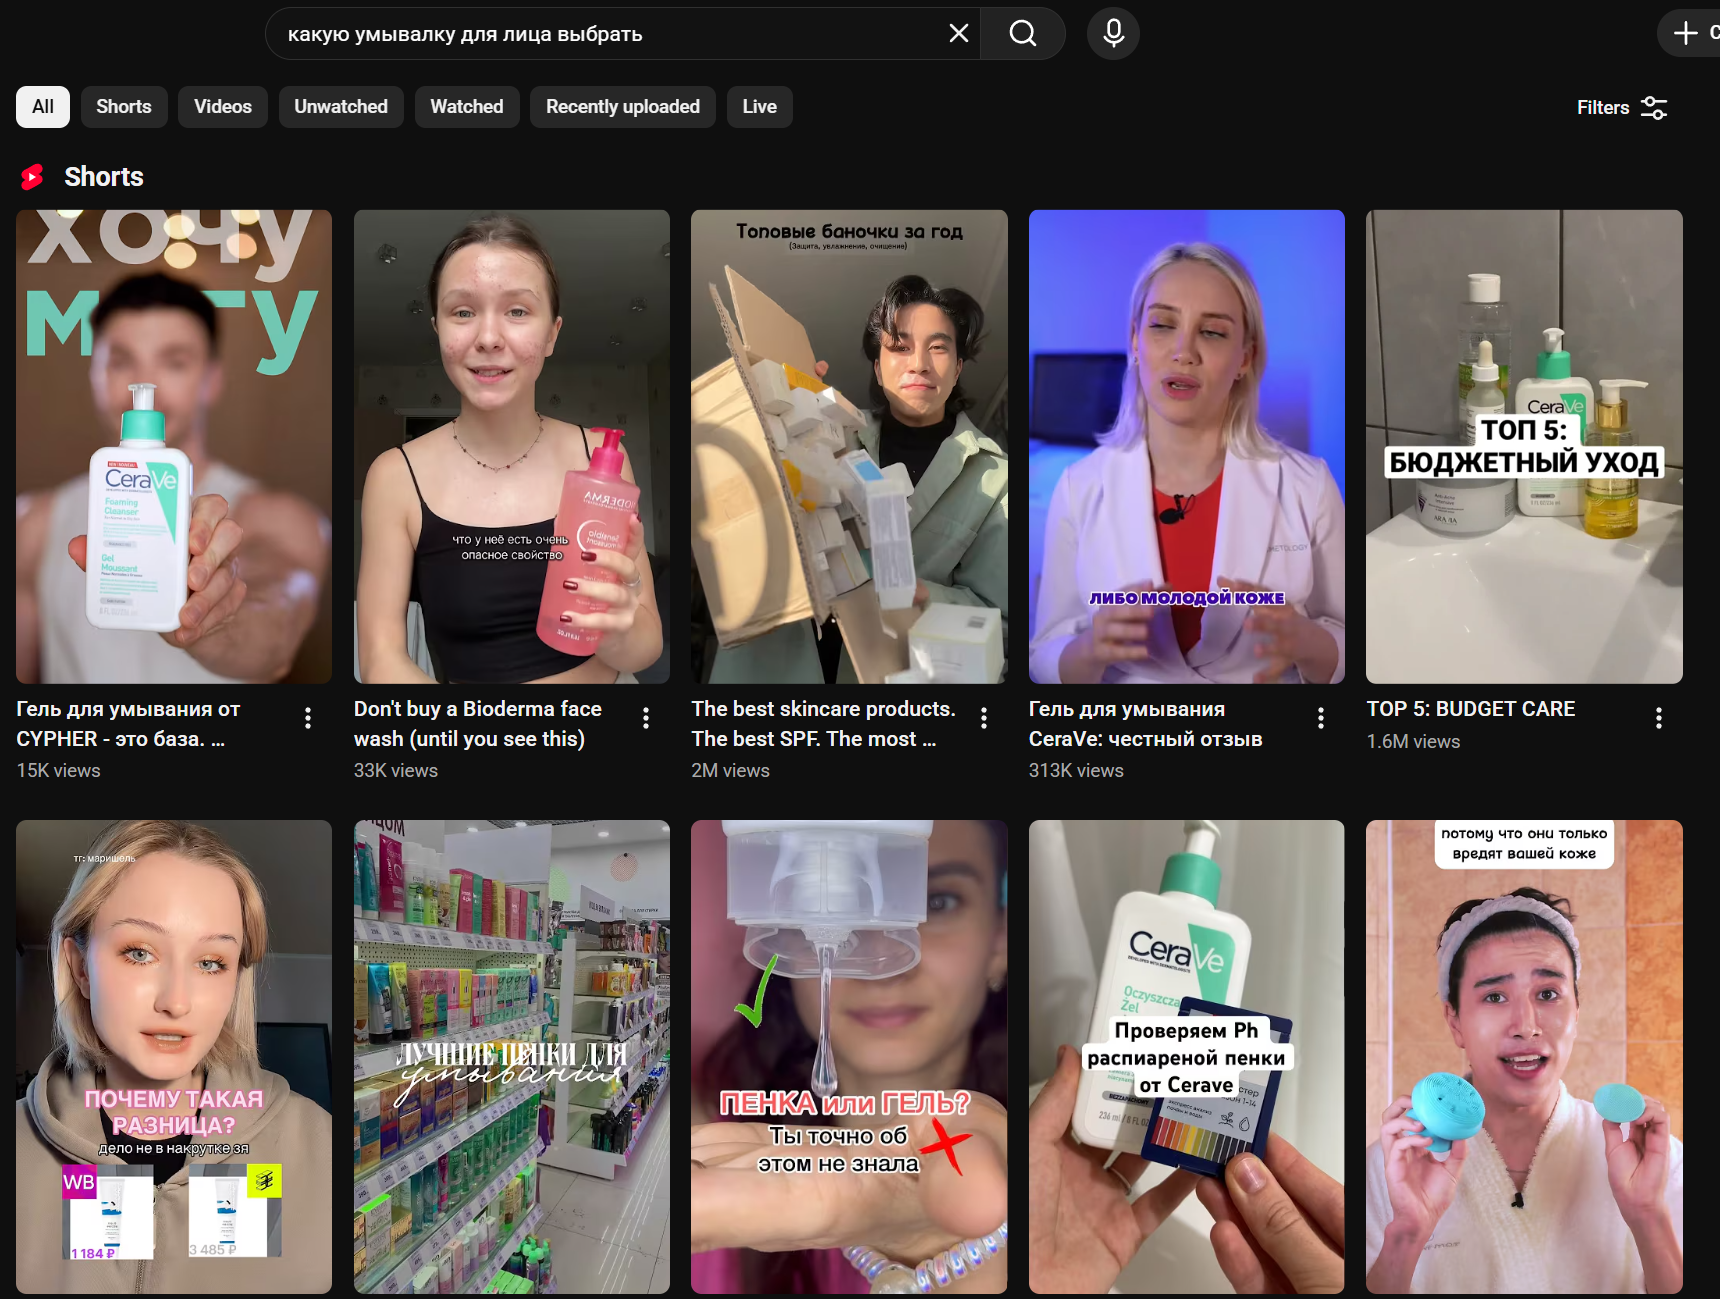Play the 'Лучшие пенки для умывания' thumbnail
Viewport: 1720px width, 1299px height.
tap(512, 1057)
